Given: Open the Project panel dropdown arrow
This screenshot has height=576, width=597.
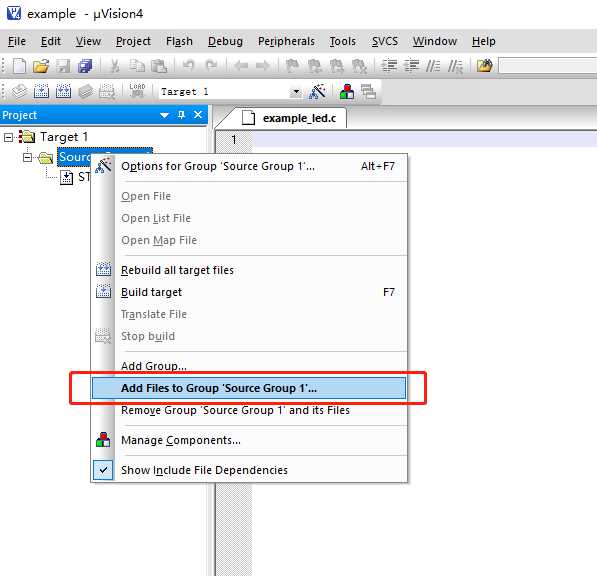Looking at the screenshot, I should coord(164,115).
